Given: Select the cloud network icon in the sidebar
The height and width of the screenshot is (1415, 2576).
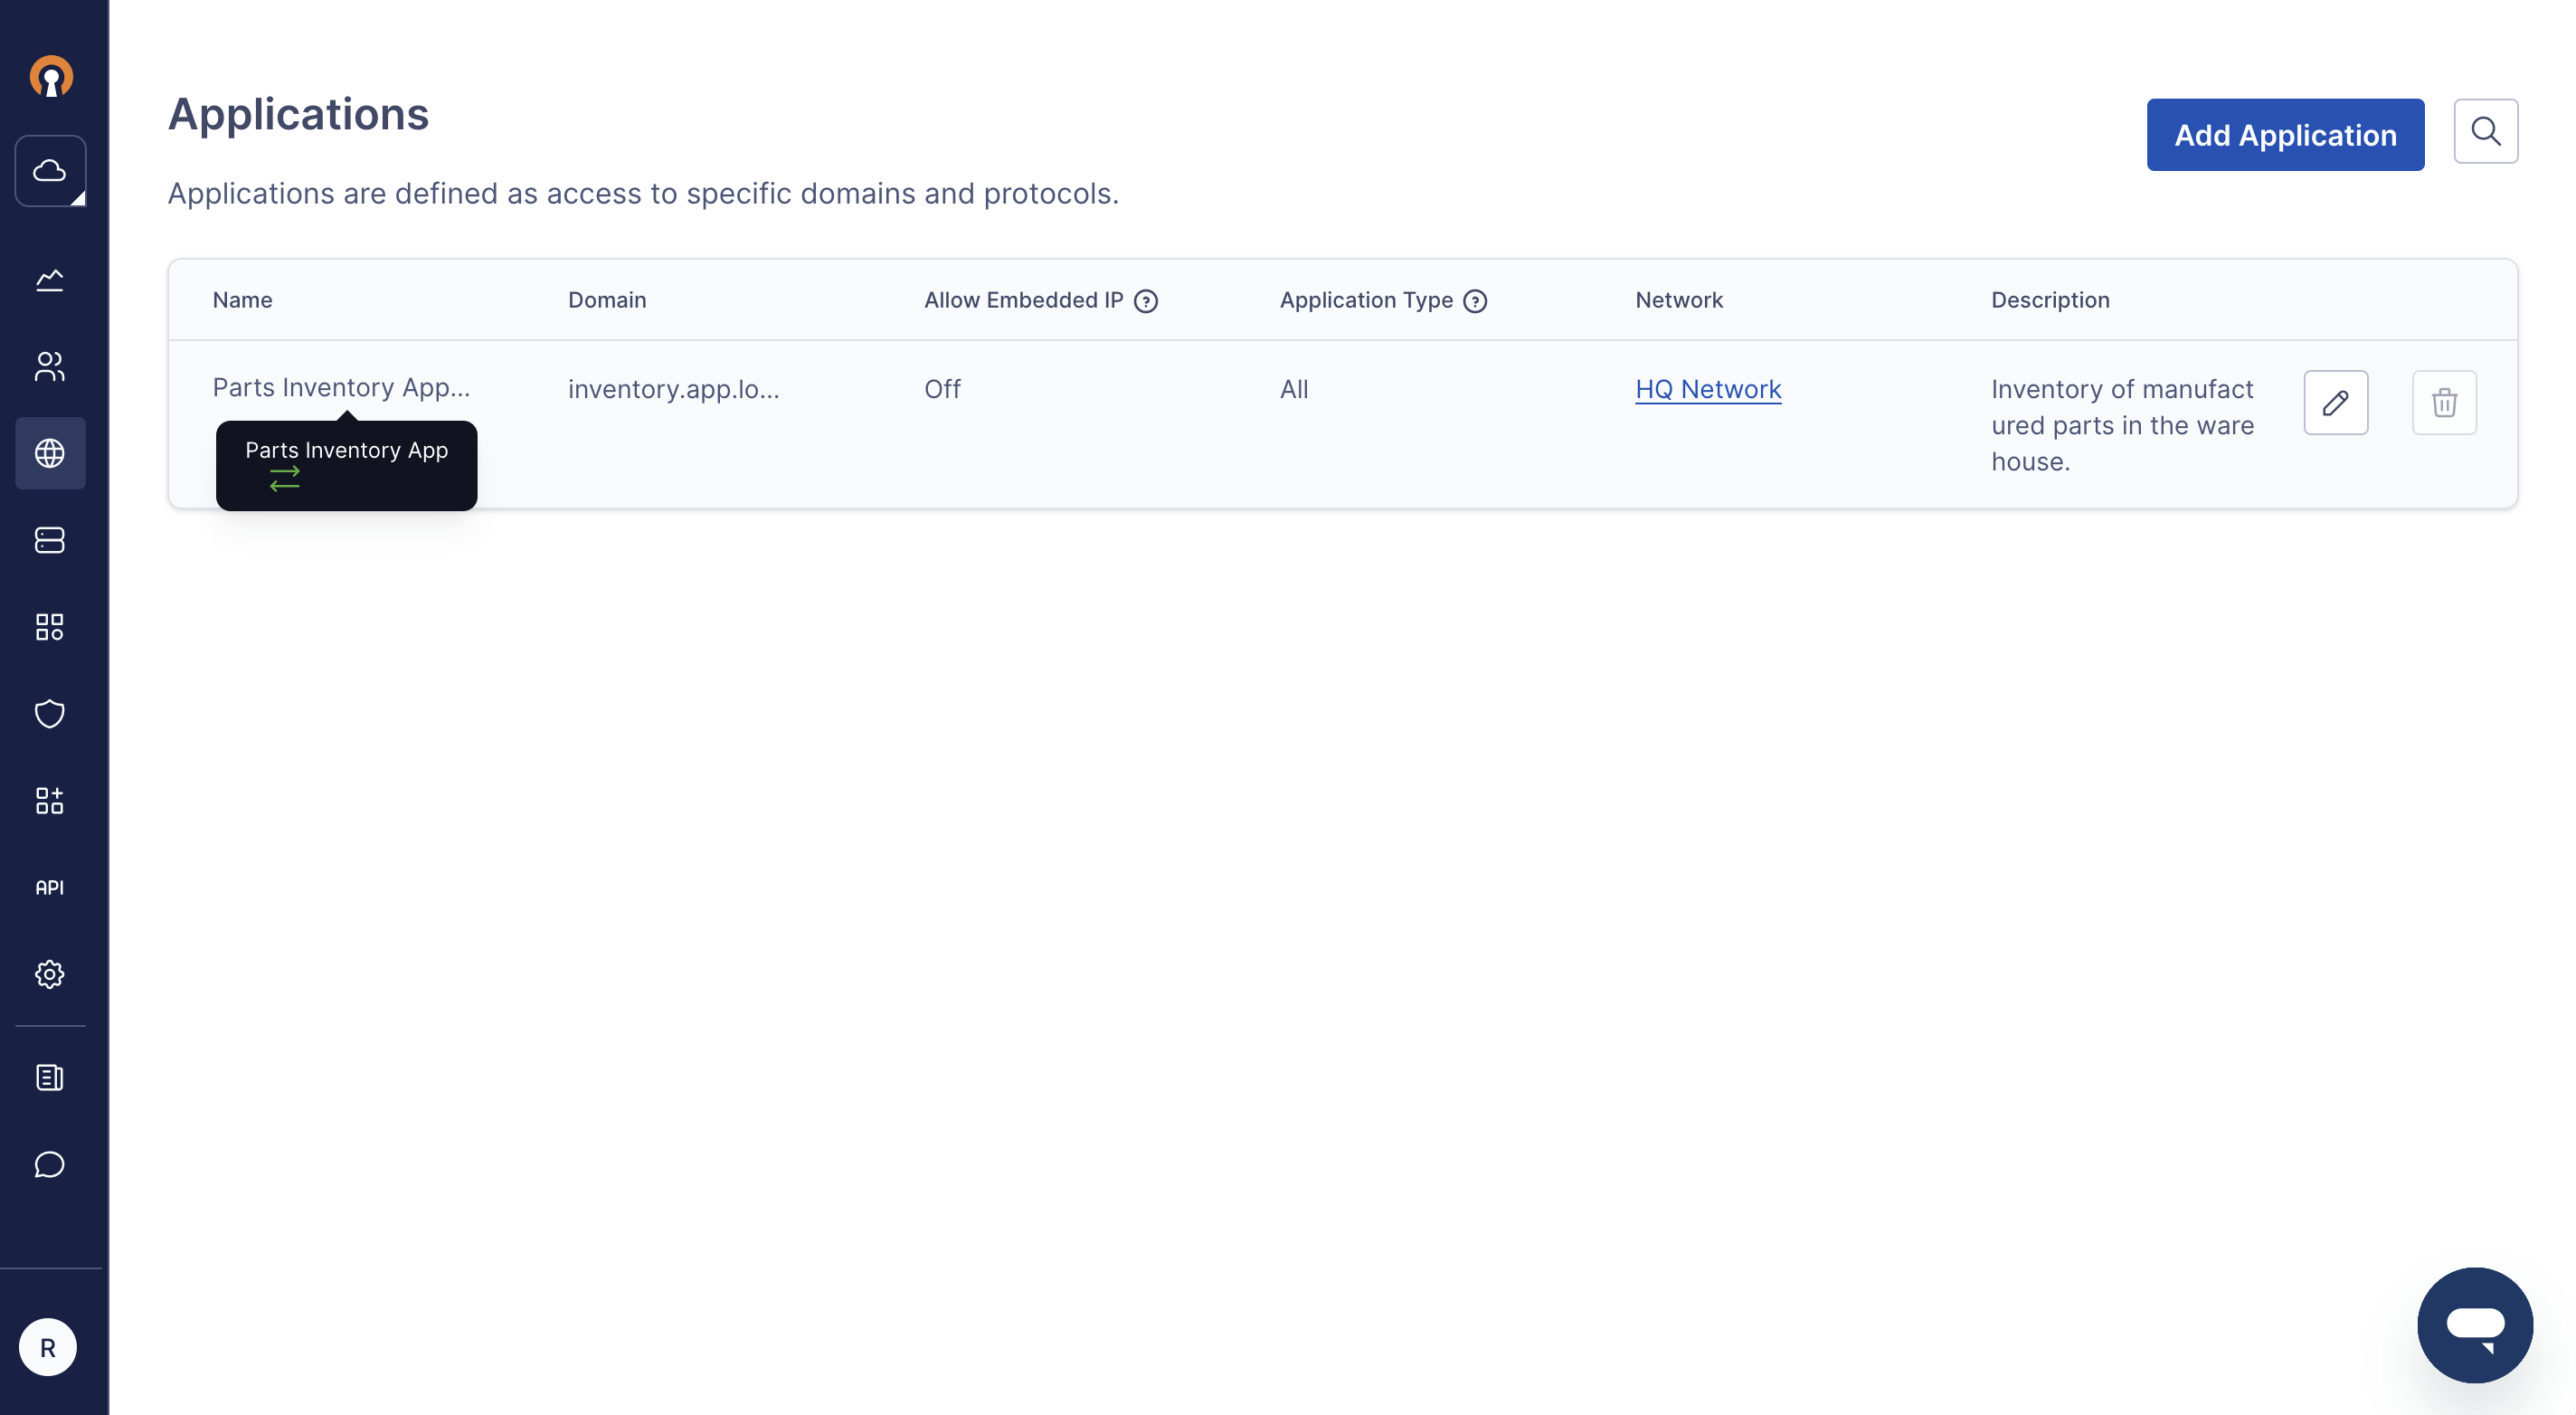Looking at the screenshot, I should click(x=50, y=170).
